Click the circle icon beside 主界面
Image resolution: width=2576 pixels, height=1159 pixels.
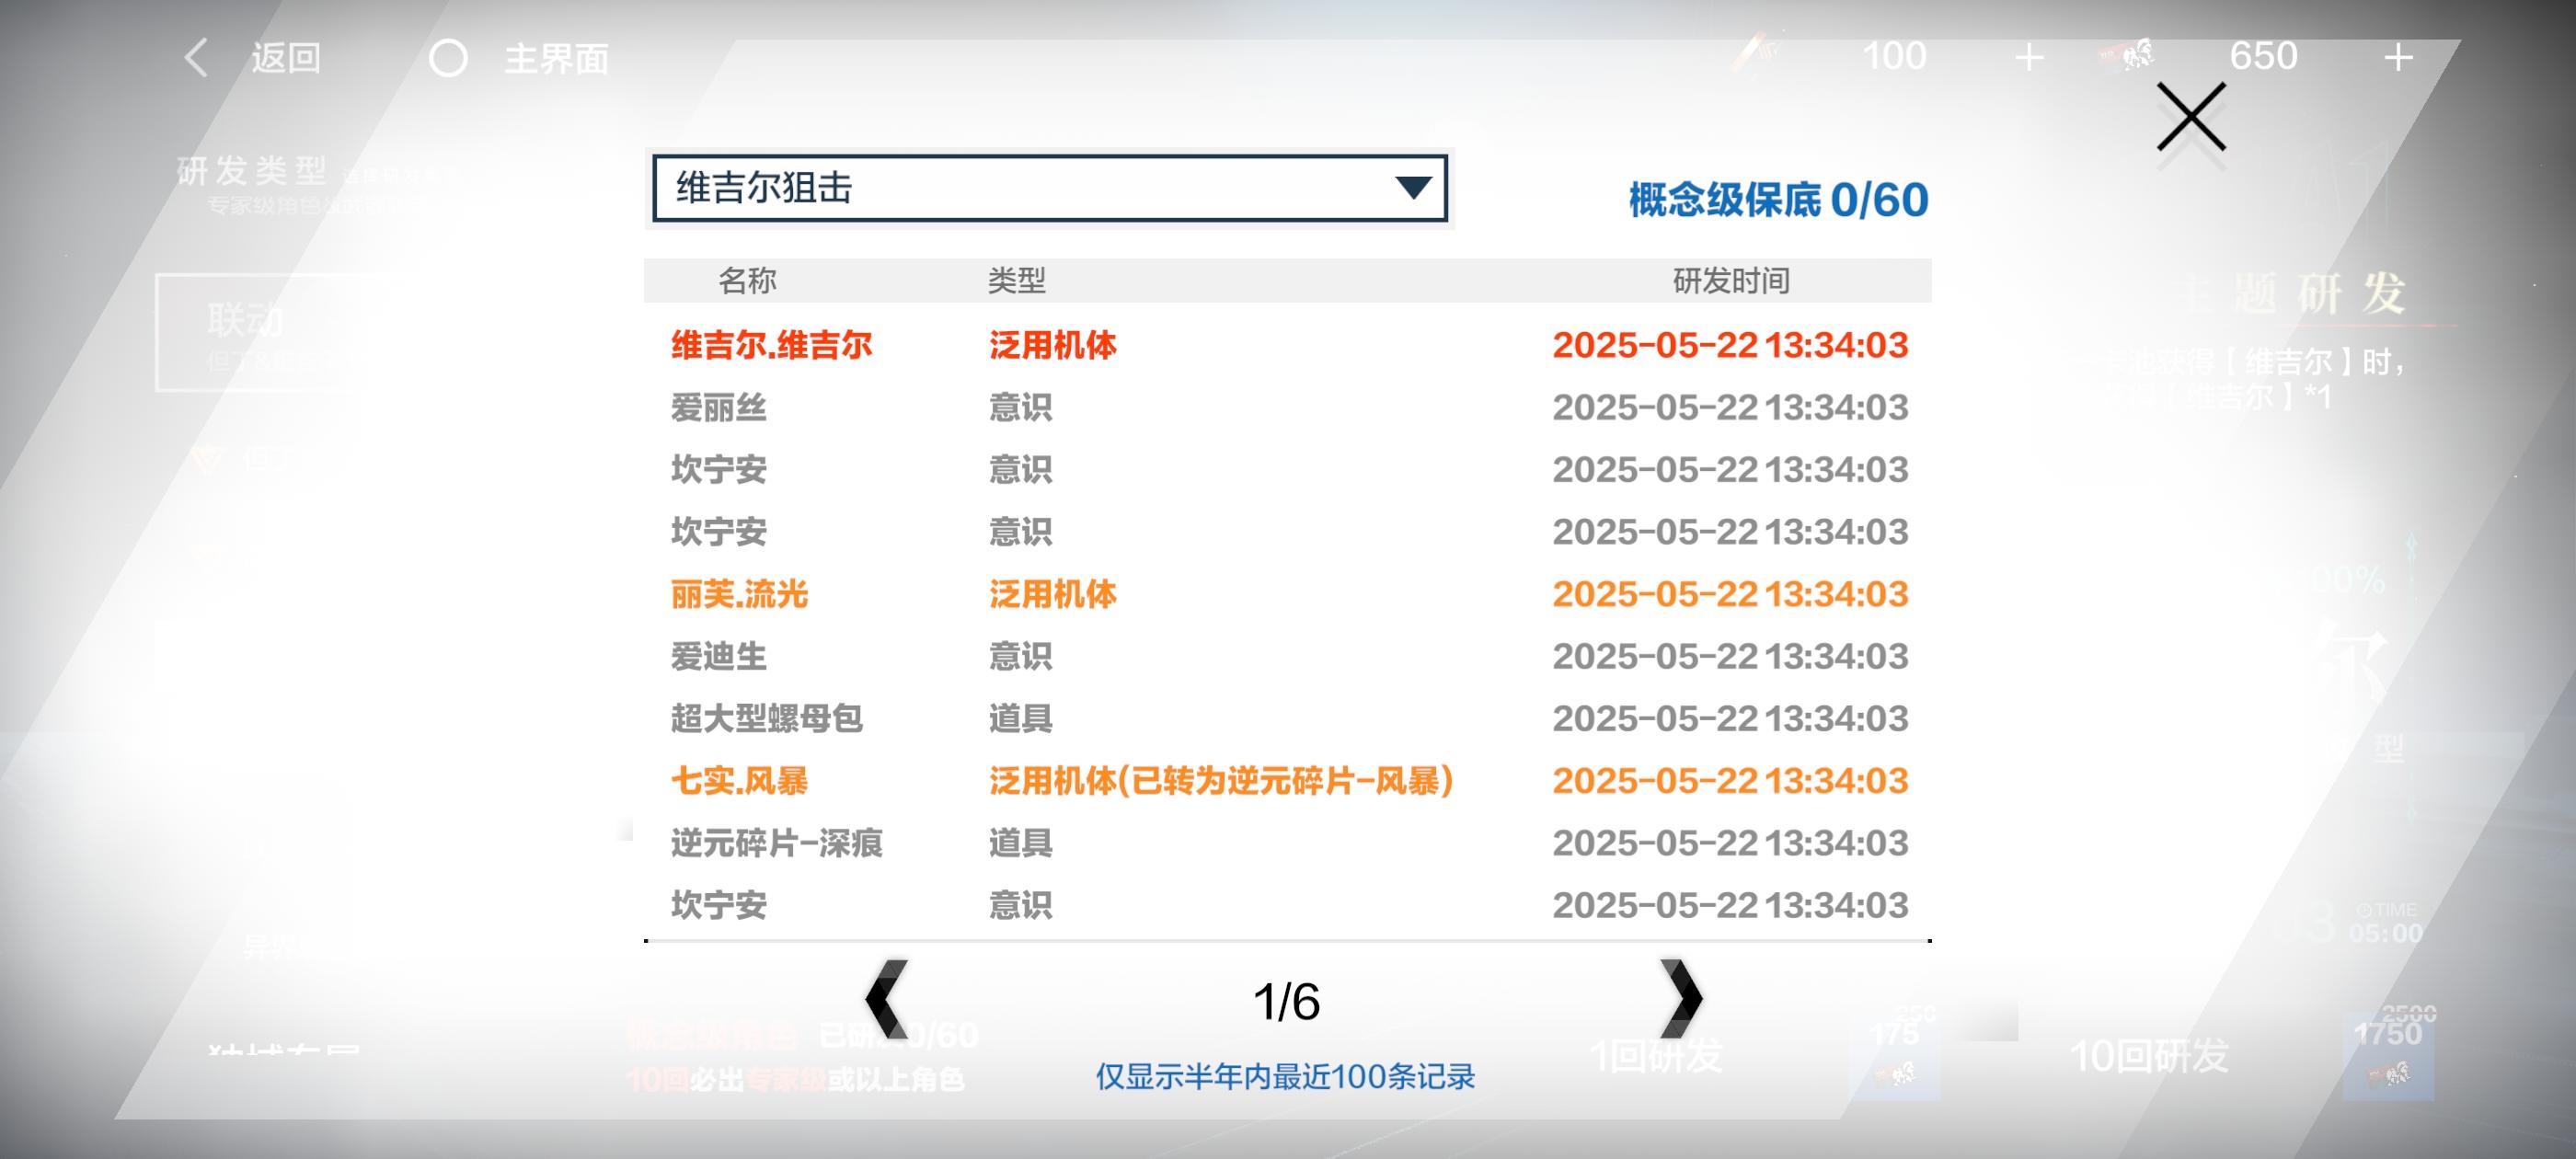448,58
